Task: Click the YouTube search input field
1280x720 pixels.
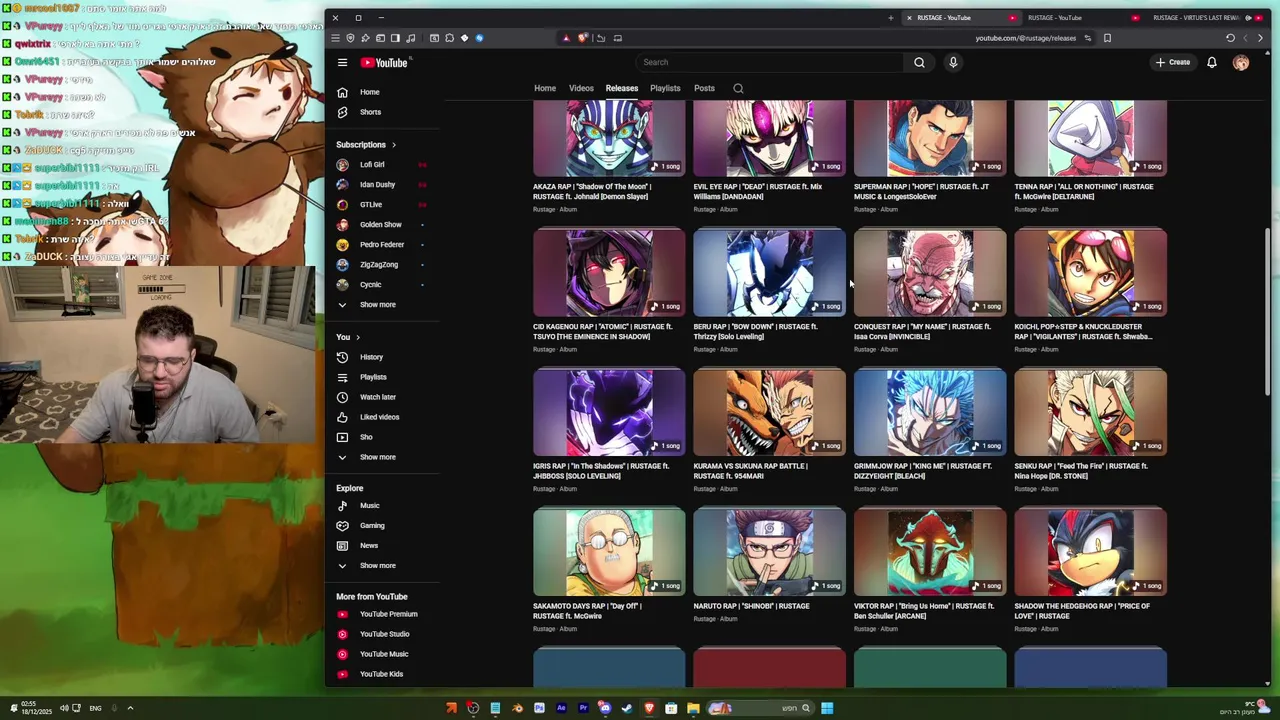Action: [x=768, y=62]
